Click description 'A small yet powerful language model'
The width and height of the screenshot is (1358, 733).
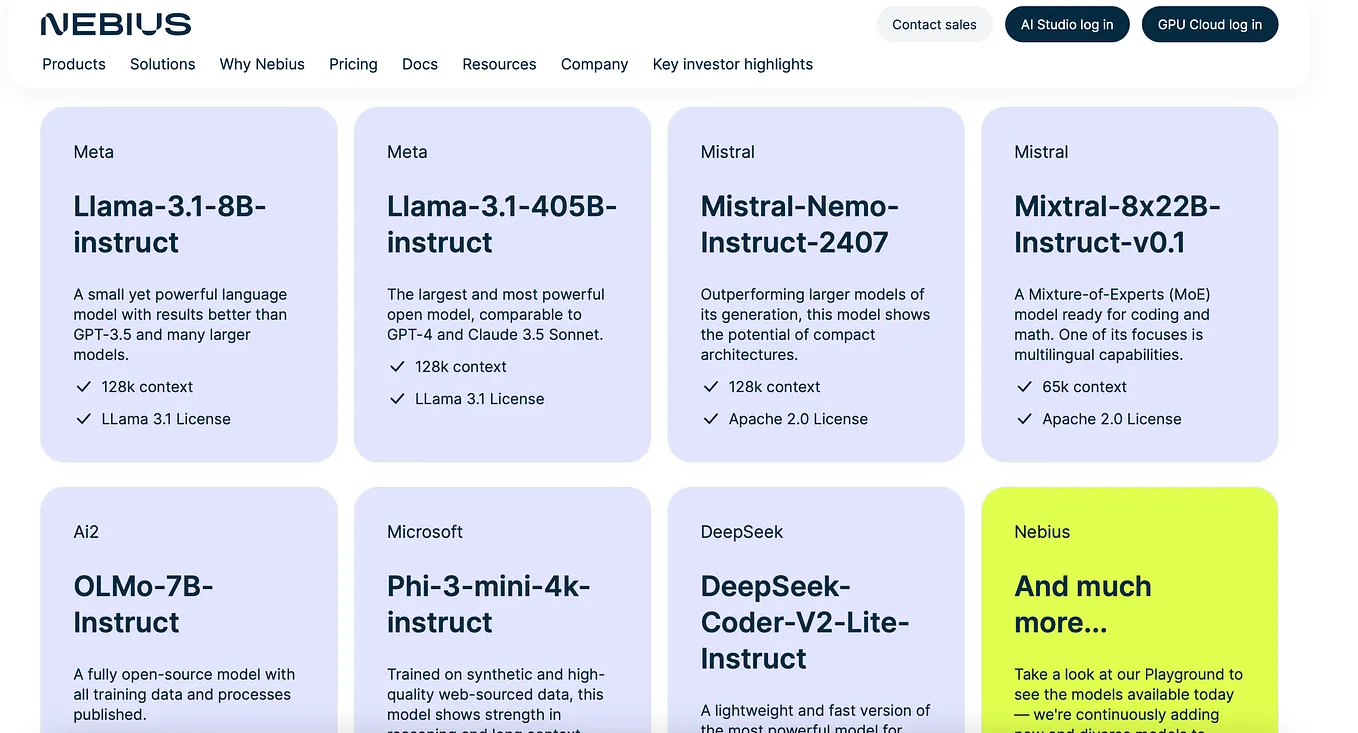pyautogui.click(x=180, y=324)
